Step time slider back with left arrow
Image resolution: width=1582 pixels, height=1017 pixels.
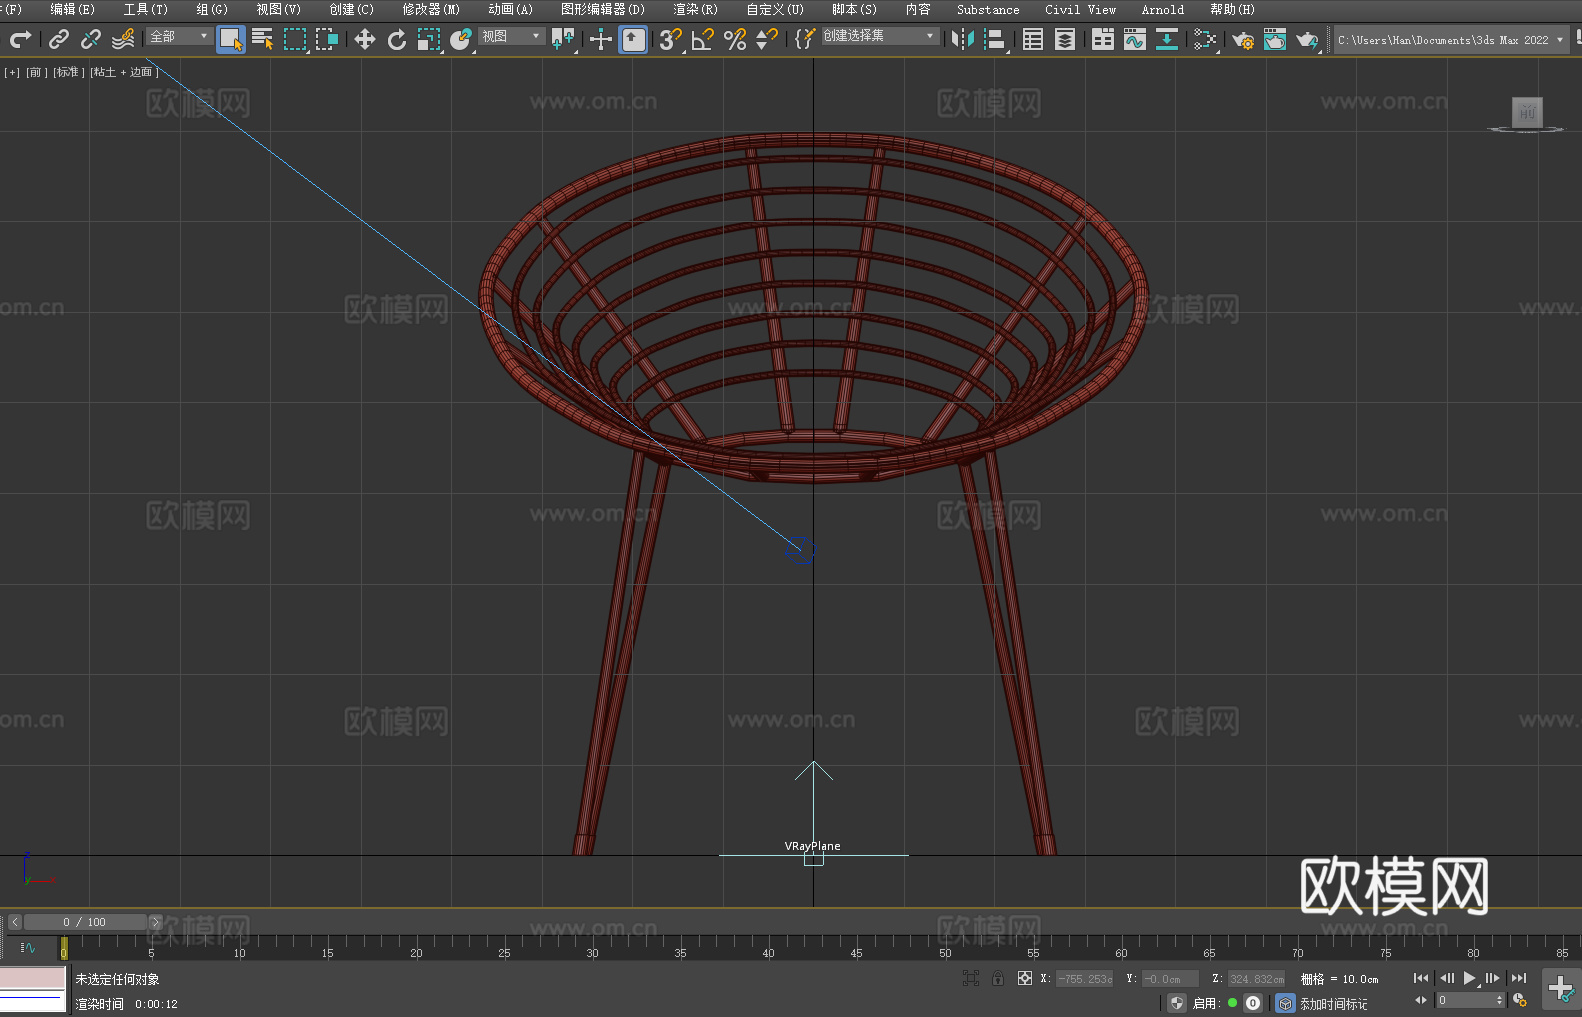click(14, 922)
